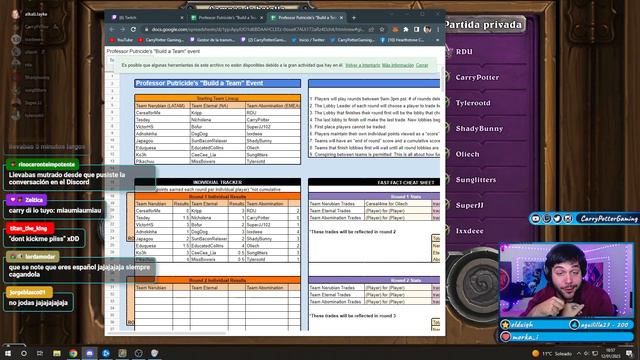Image resolution: width=640 pixels, height=360 pixels.
Task: Open the Windows notification center icon
Action: (x=629, y=353)
